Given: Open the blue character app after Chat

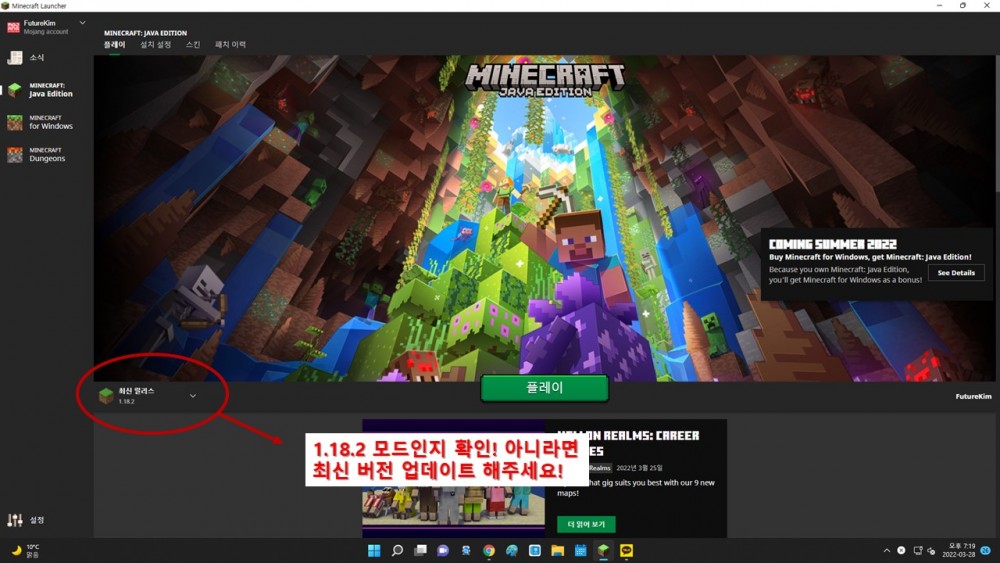Looking at the screenshot, I should (x=466, y=550).
